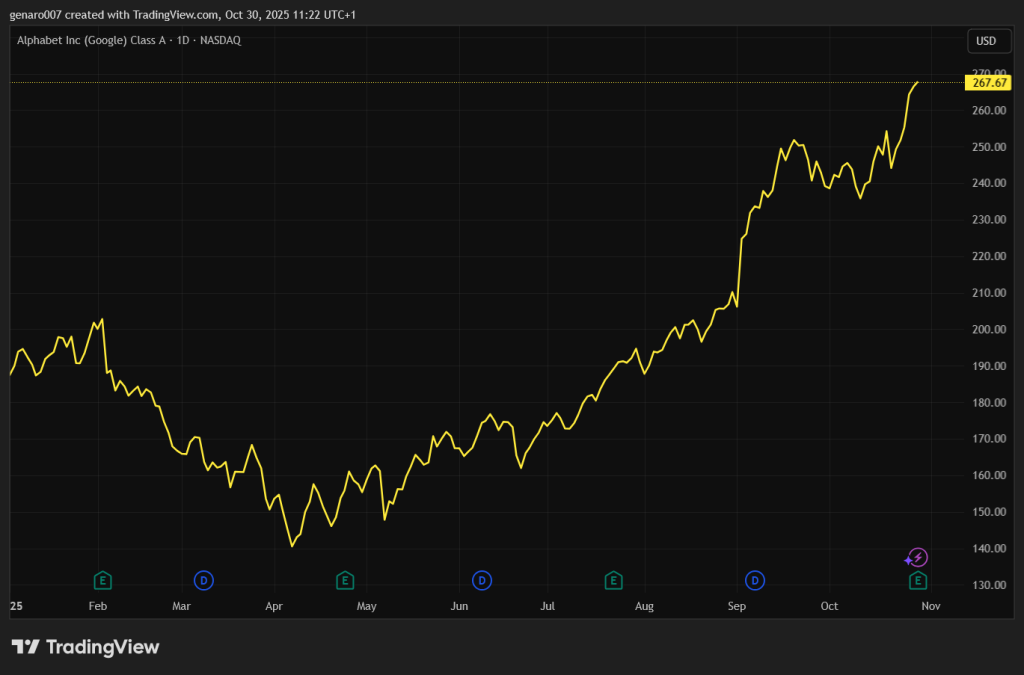Select the earnings marker in late July

[614, 580]
